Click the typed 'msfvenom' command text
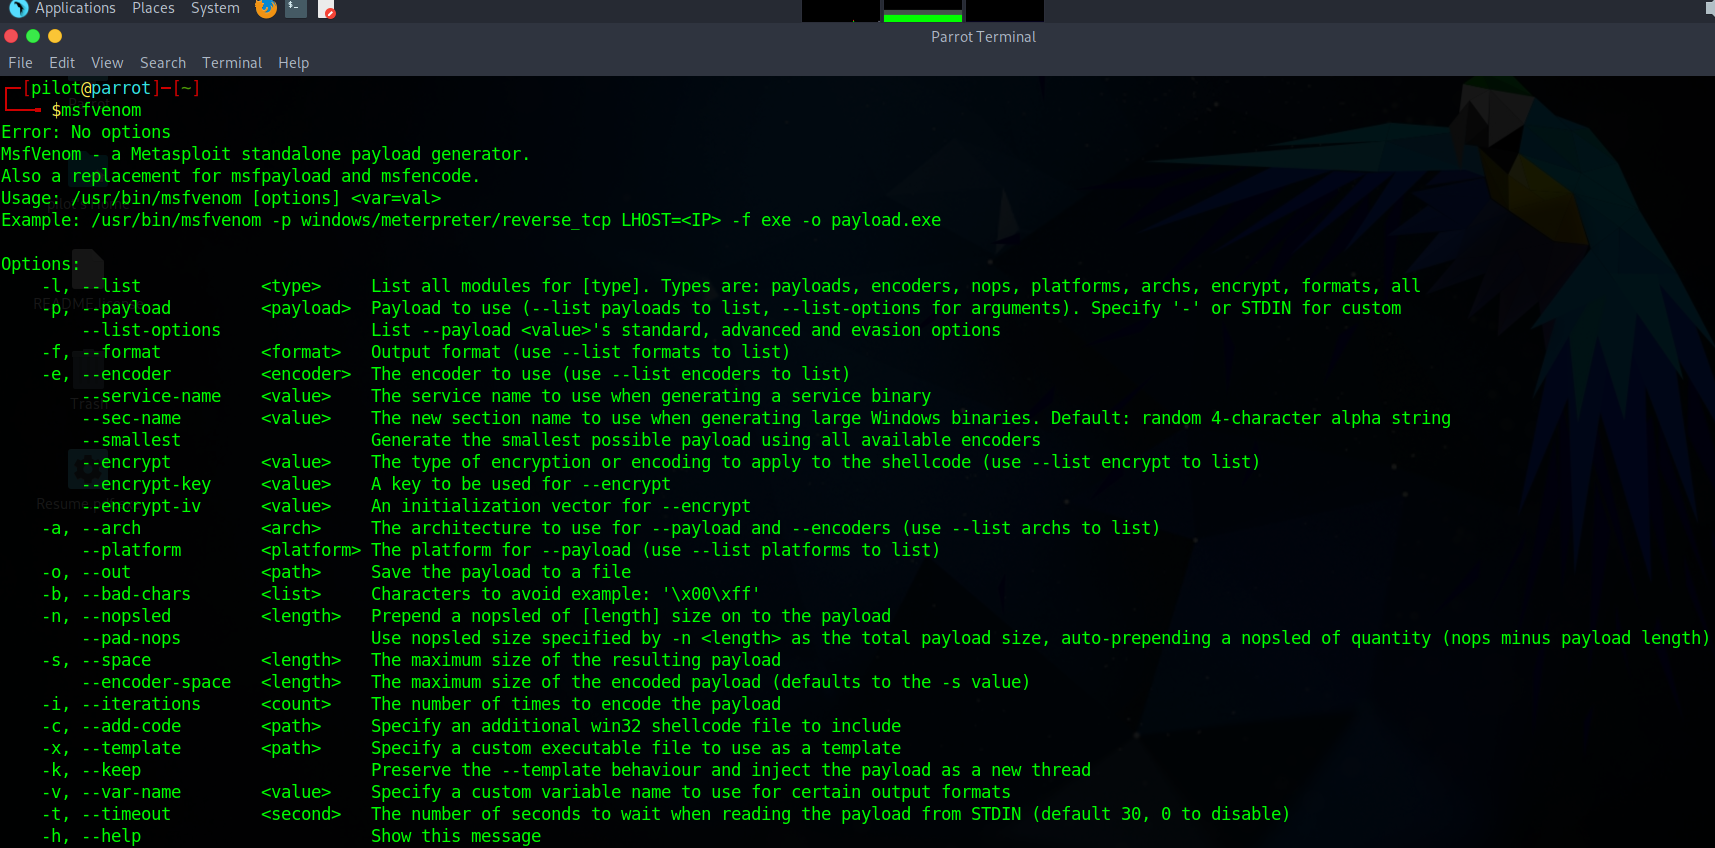The image size is (1715, 848). (101, 110)
